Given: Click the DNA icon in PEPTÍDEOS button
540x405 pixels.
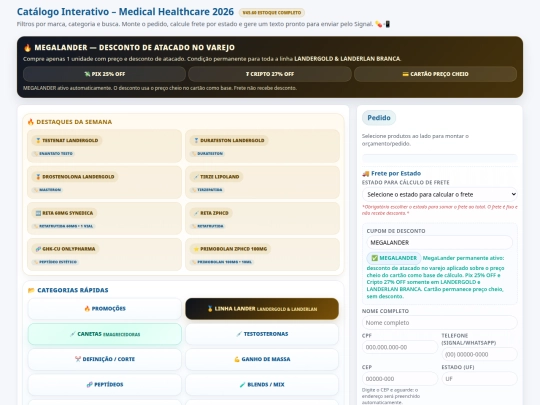Looking at the screenshot, I should point(90,385).
